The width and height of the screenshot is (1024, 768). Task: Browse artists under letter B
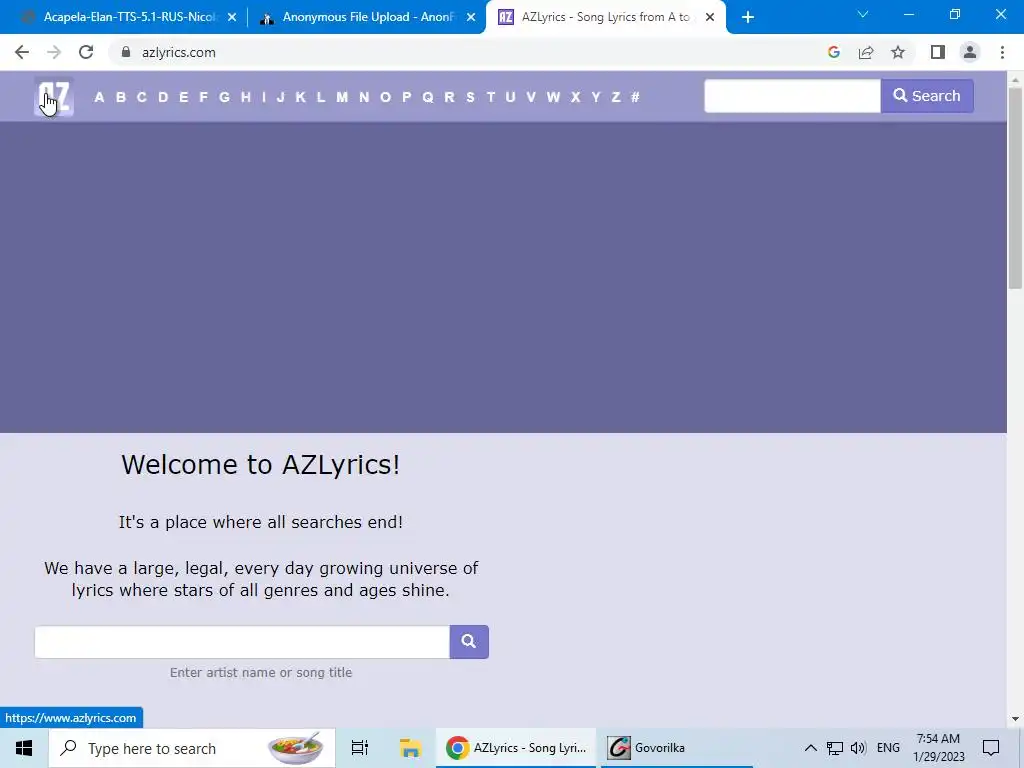(121, 97)
